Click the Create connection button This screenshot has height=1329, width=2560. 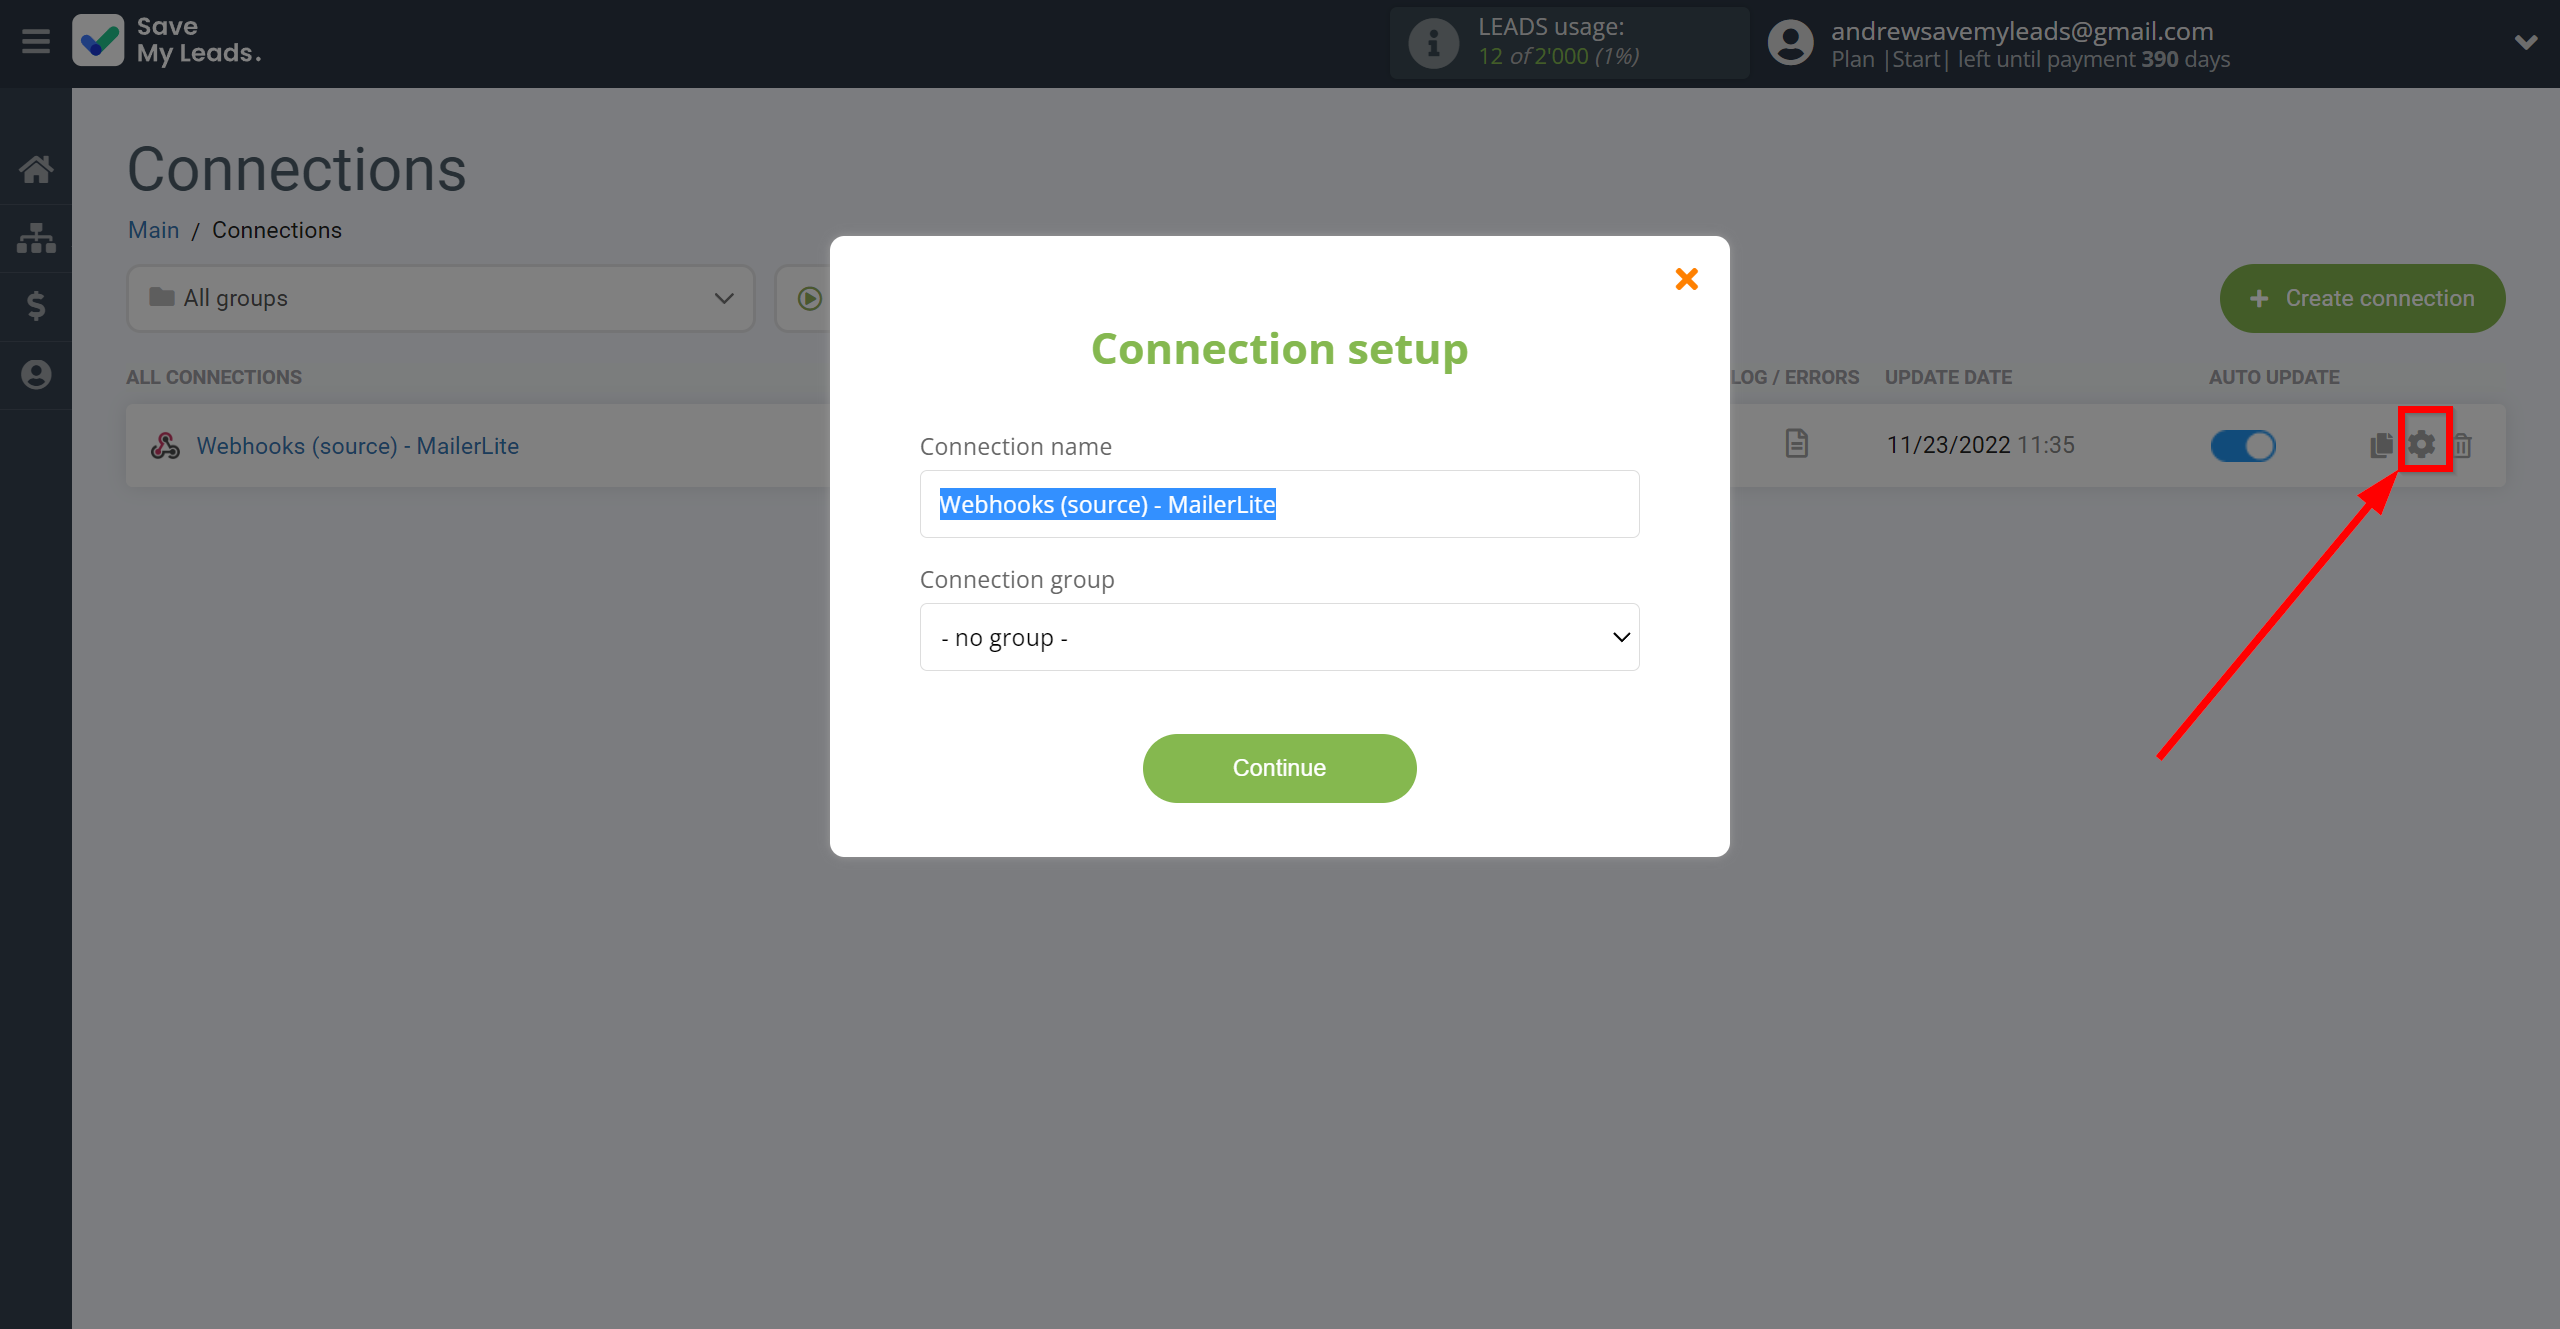tap(2362, 298)
